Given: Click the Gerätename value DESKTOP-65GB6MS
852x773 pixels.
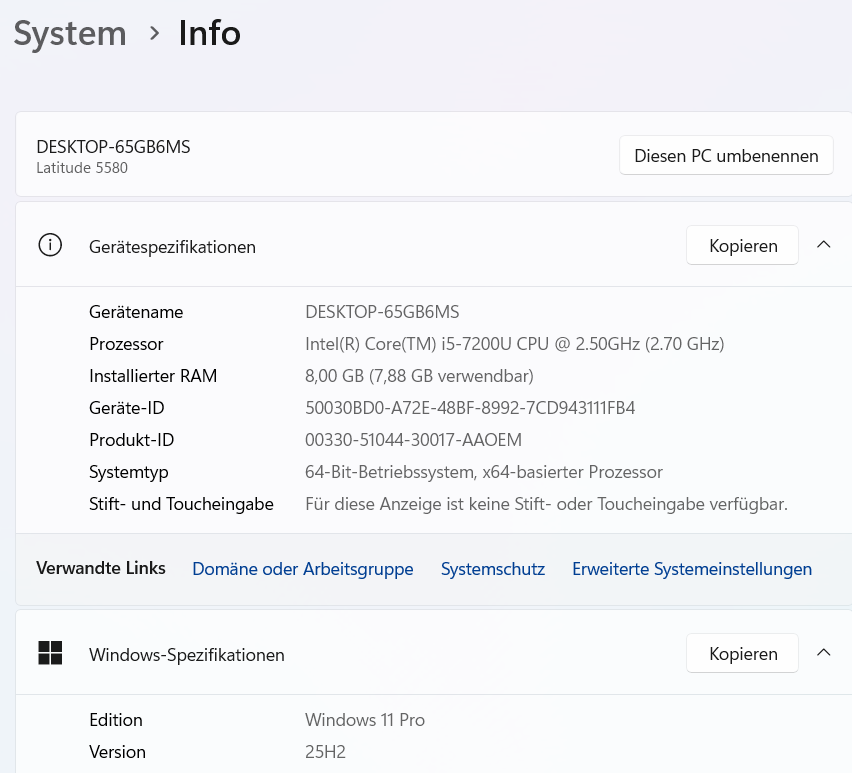Looking at the screenshot, I should point(382,312).
